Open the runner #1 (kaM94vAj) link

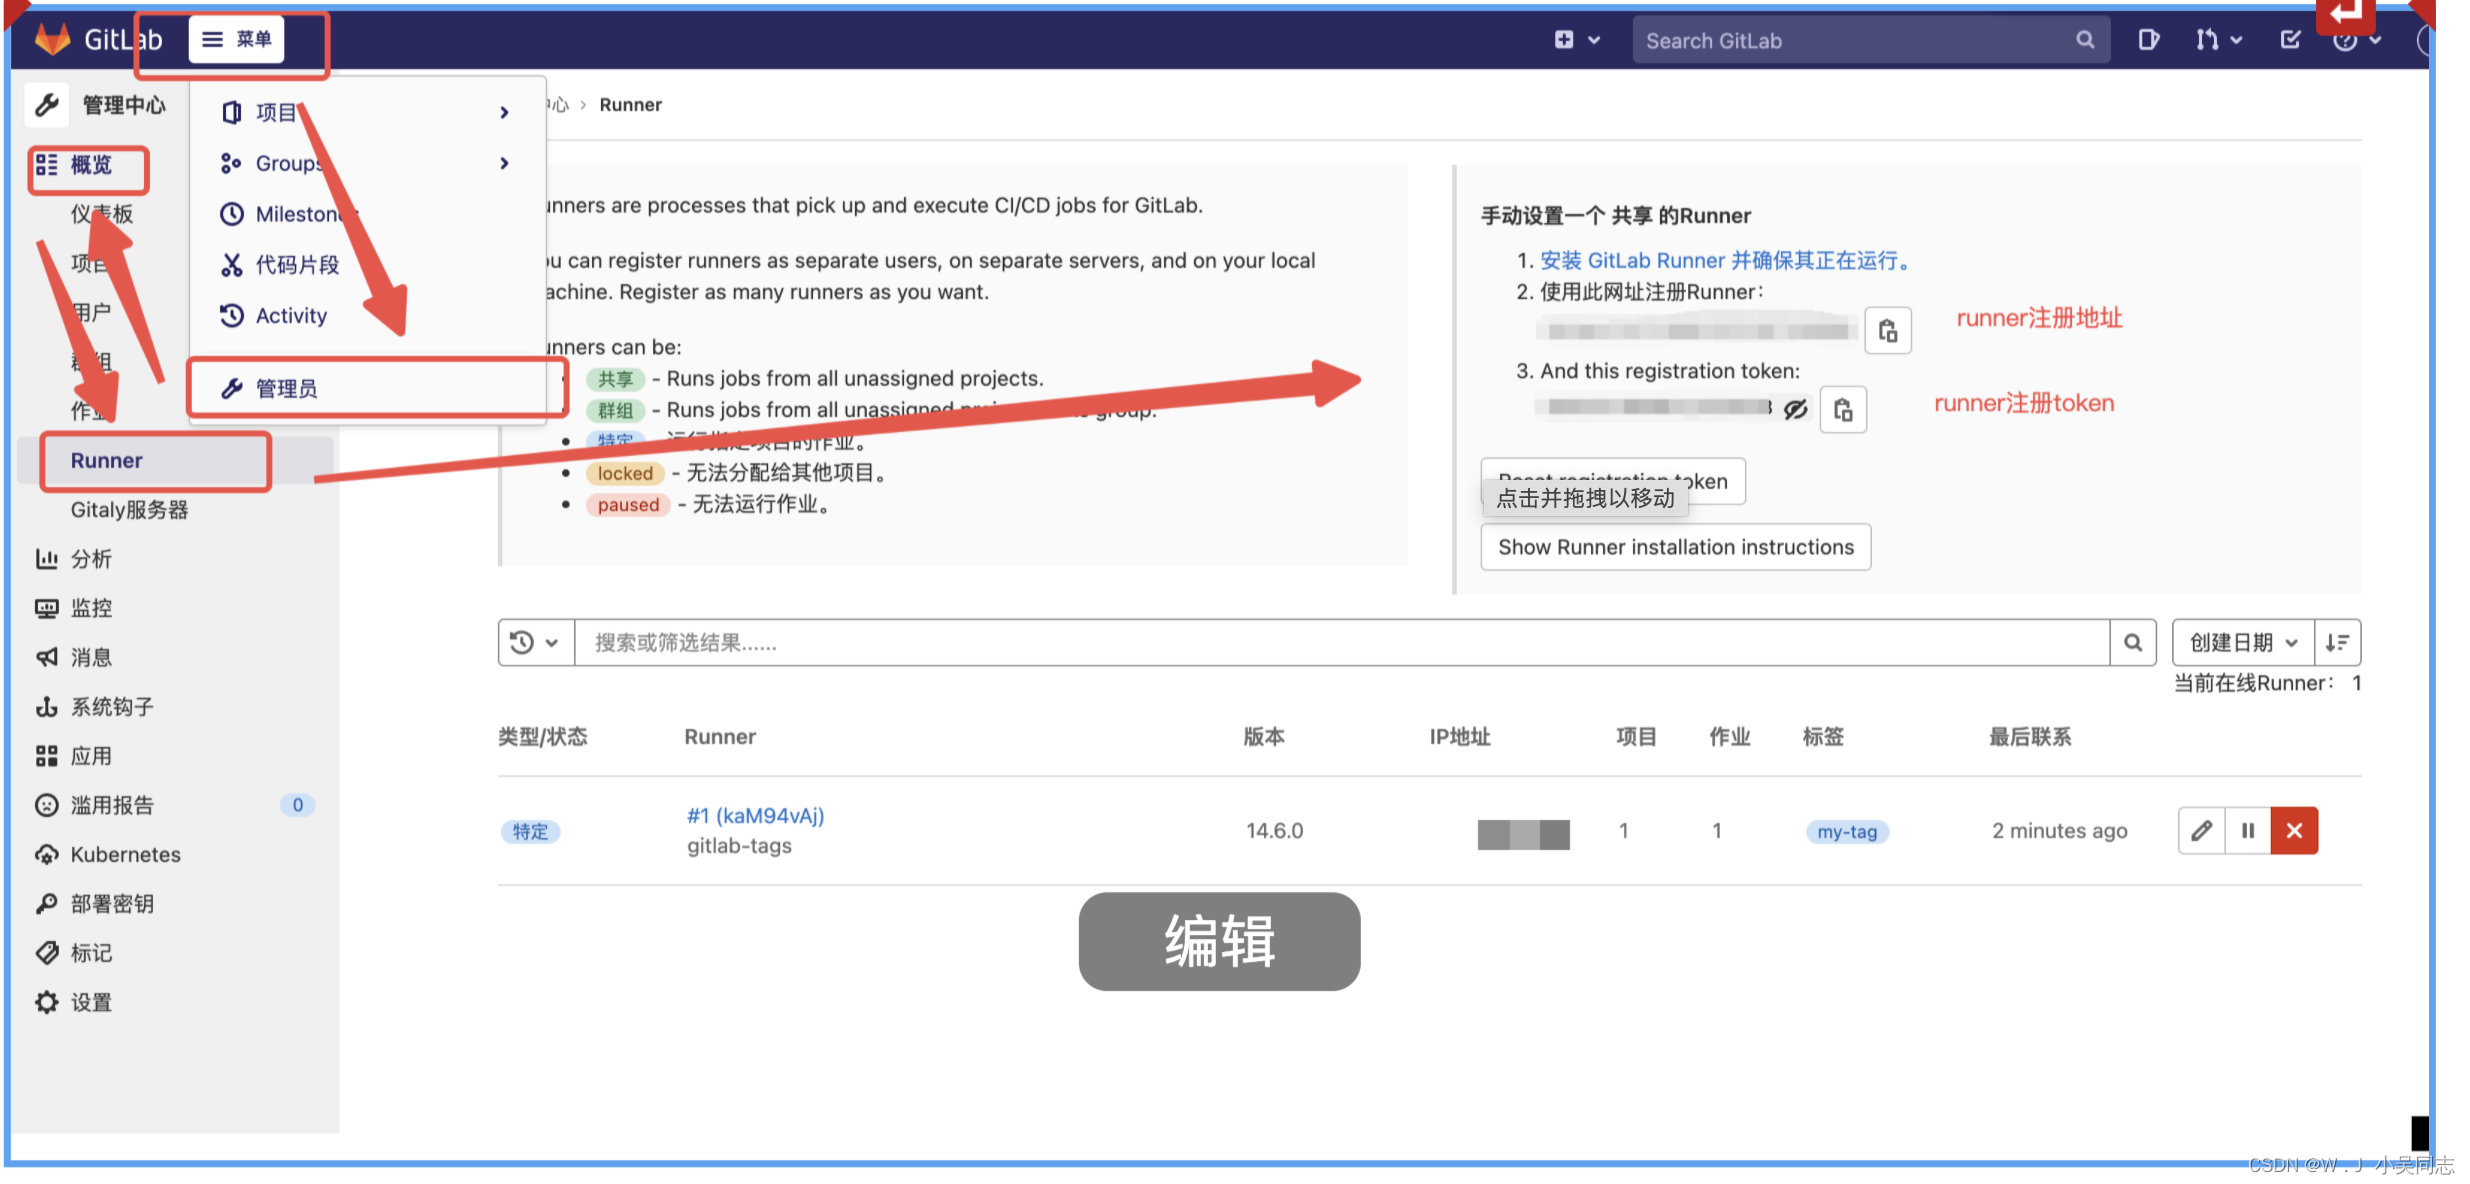pyautogui.click(x=755, y=816)
